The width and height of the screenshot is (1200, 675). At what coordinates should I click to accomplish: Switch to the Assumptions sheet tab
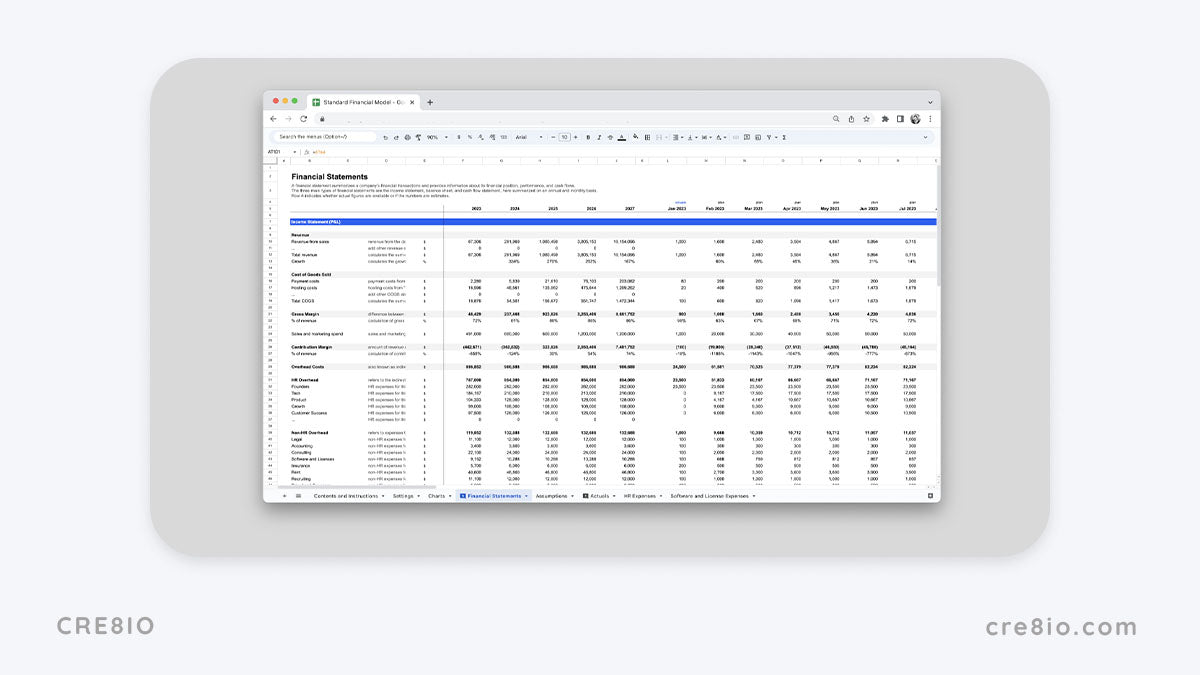(x=553, y=496)
